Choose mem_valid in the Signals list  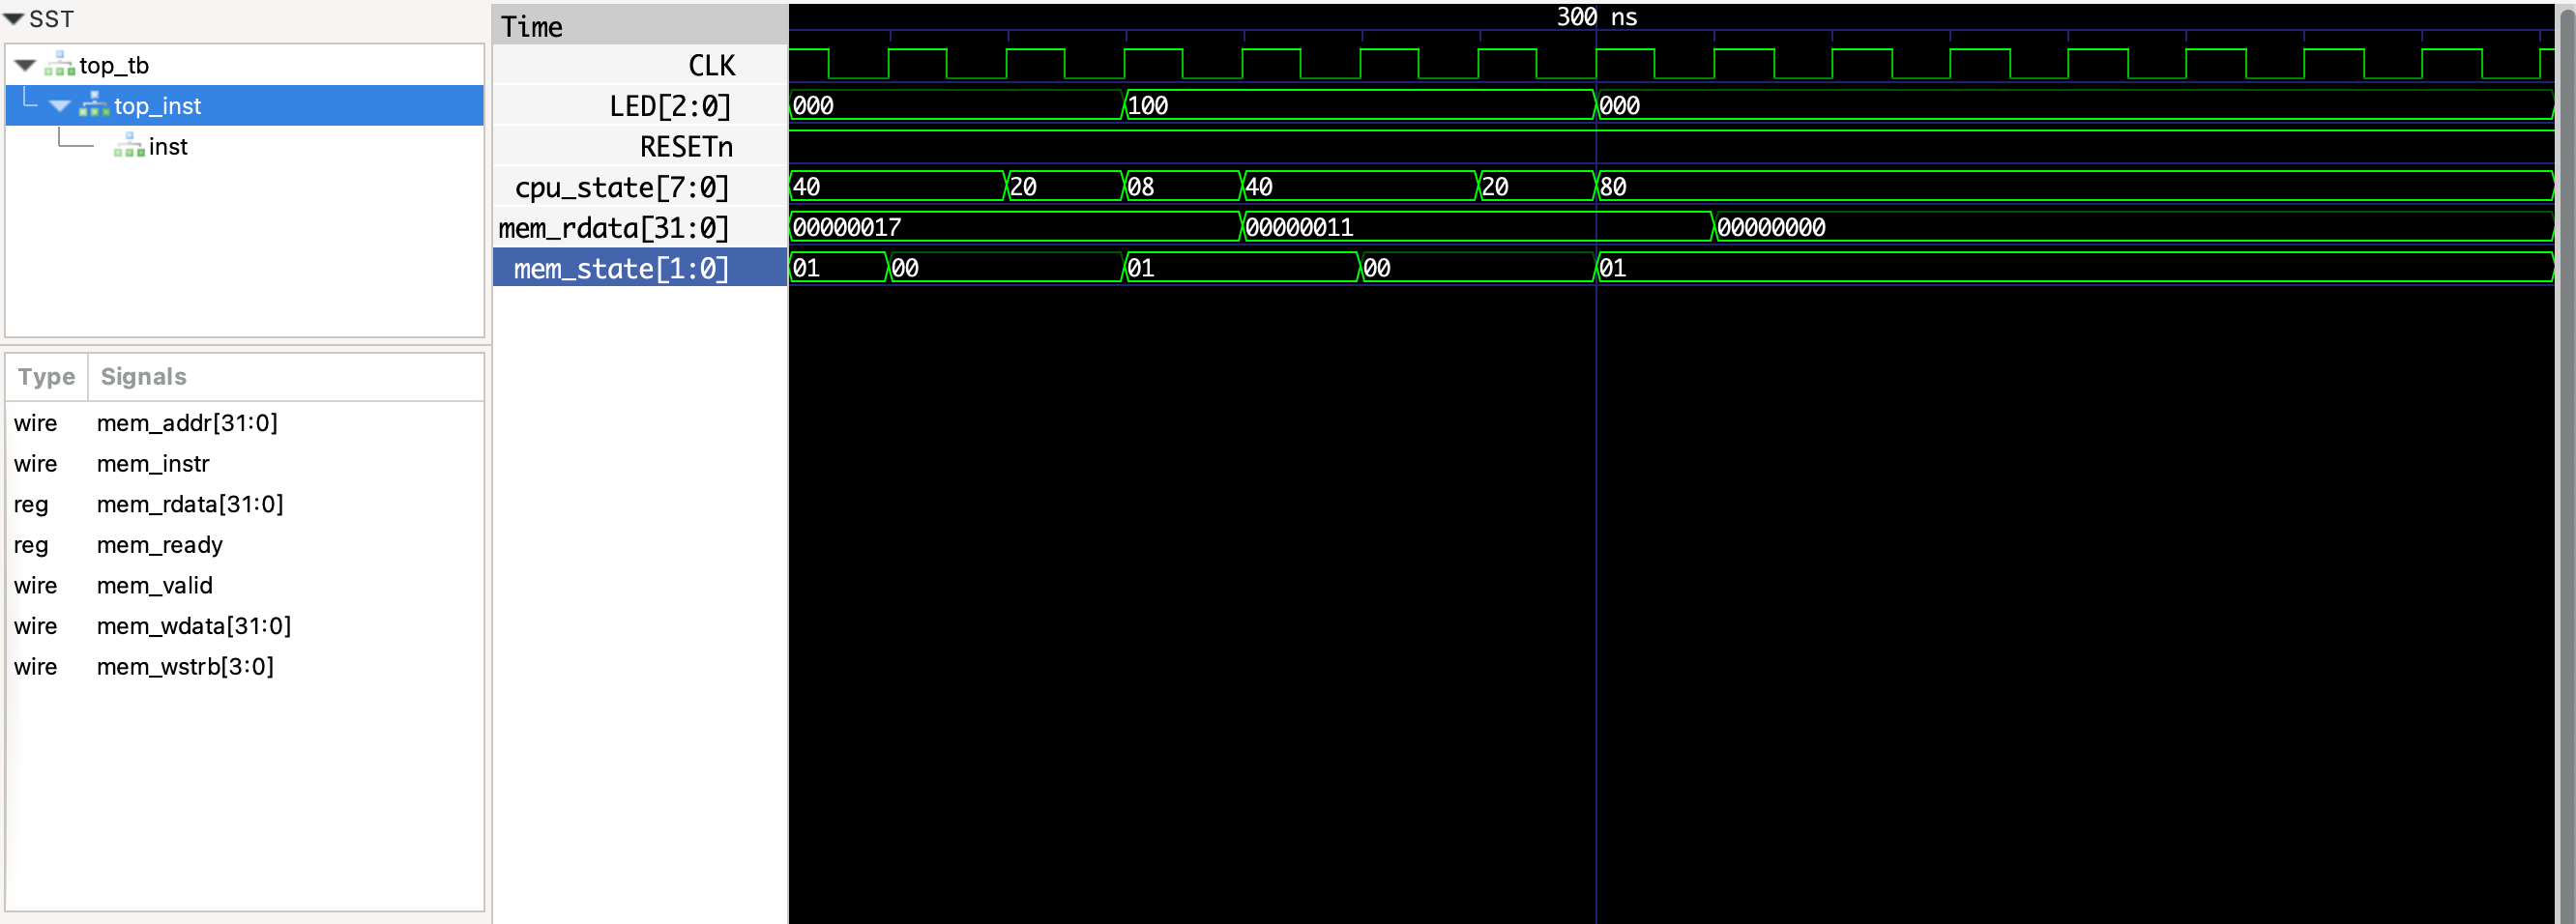pyautogui.click(x=155, y=585)
